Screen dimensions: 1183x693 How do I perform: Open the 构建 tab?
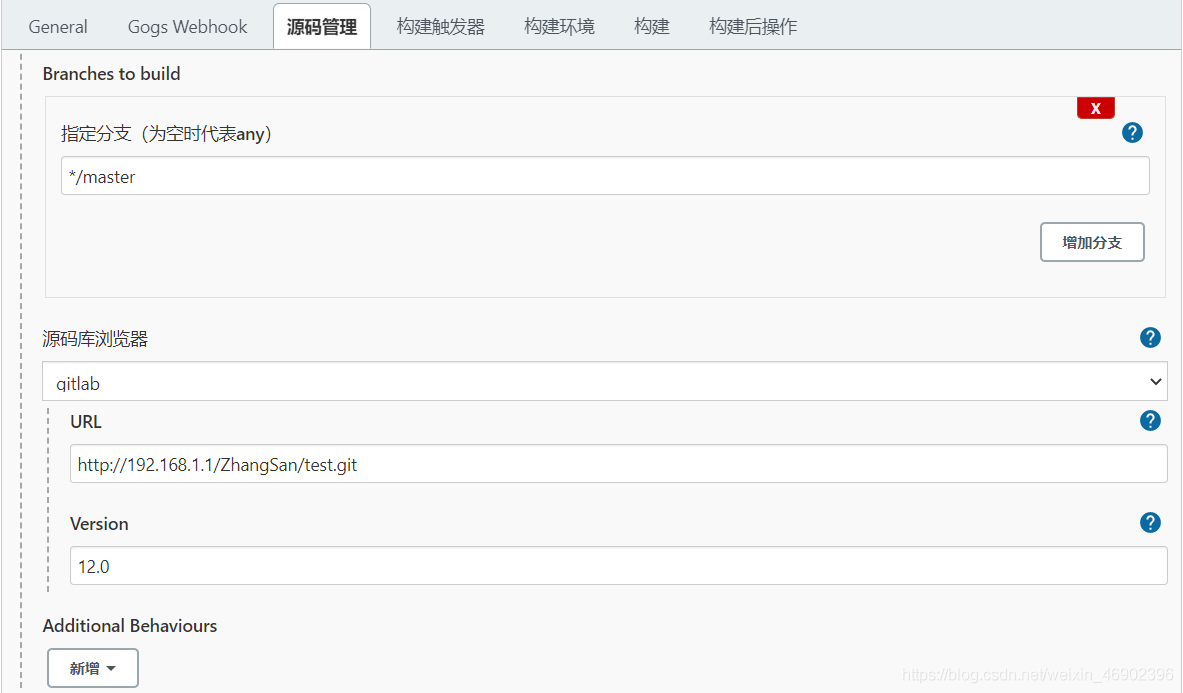(x=651, y=27)
